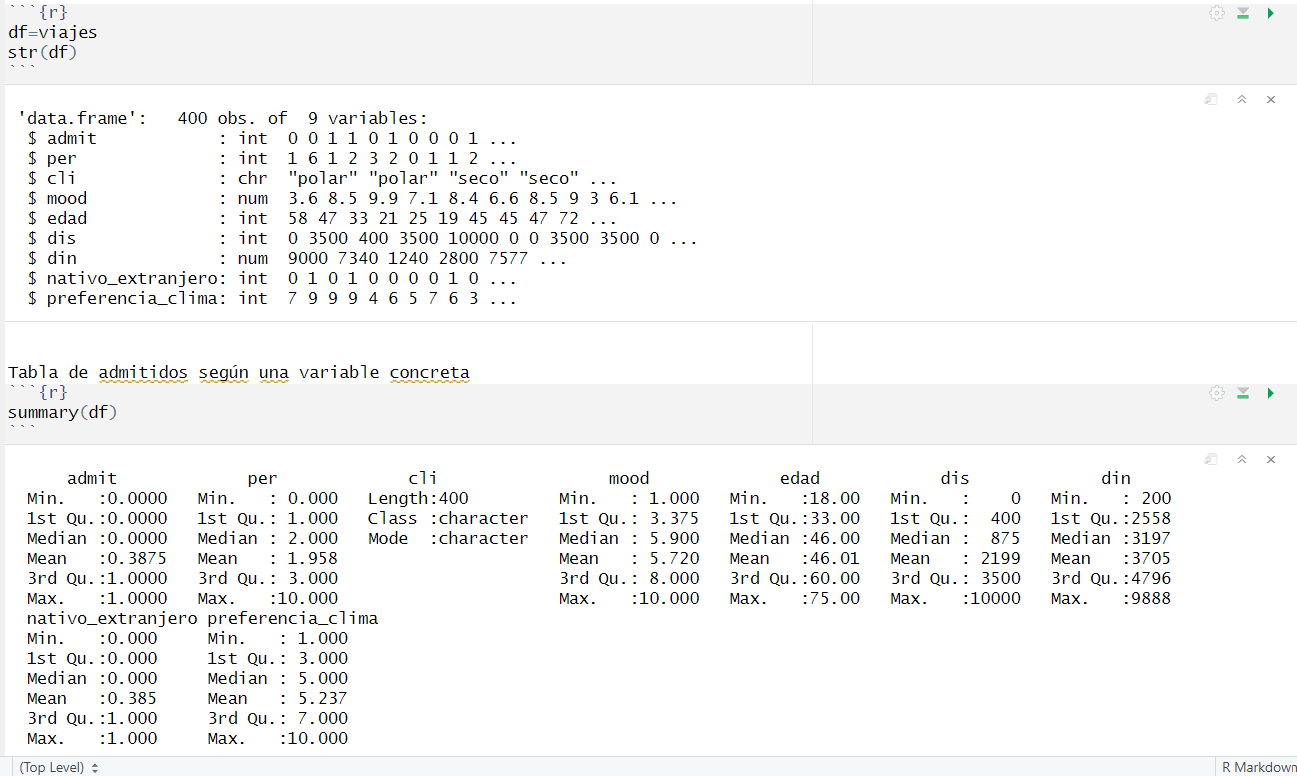Viewport: 1297px width, 776px height.
Task: Click the 'admit' column header in summary
Action: 92,478
